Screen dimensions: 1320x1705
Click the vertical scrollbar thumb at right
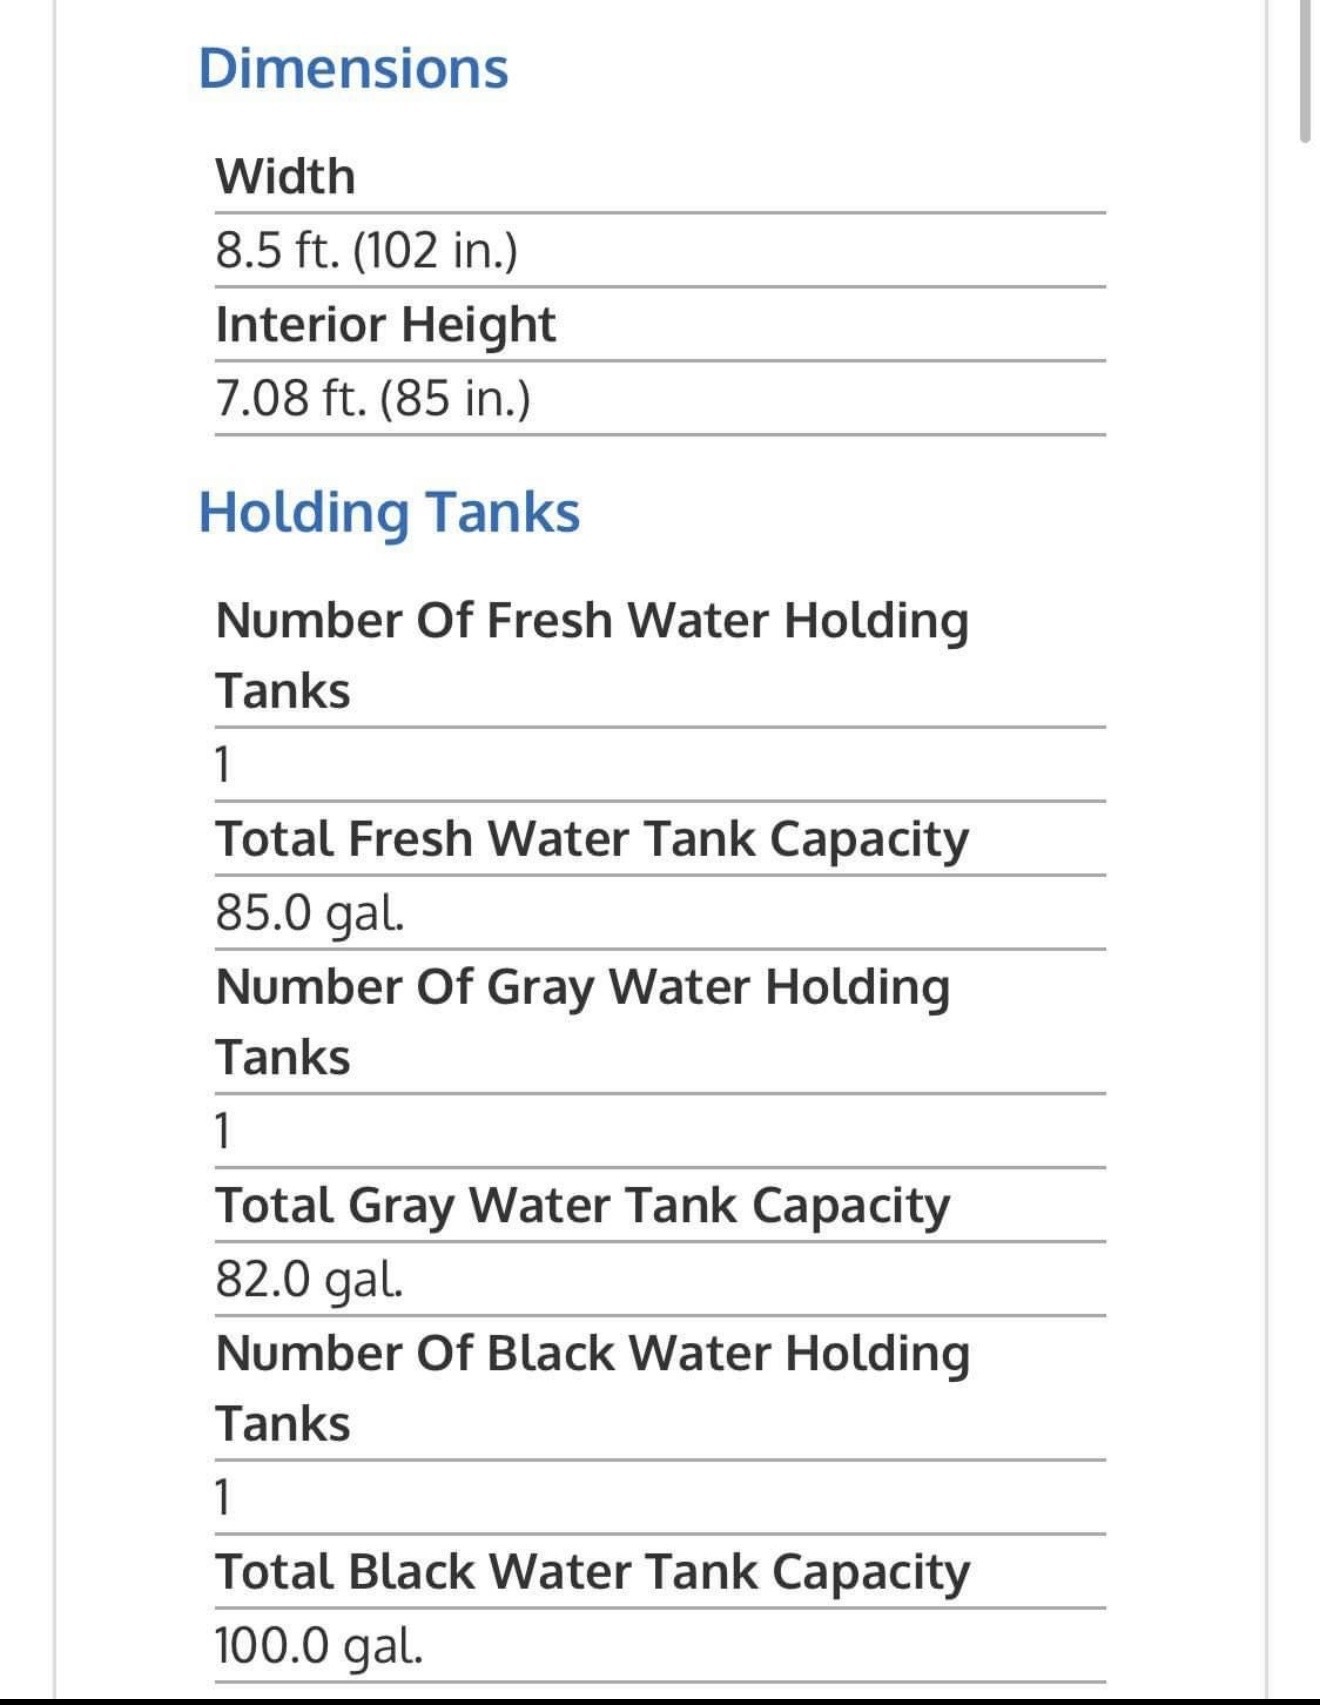coord(1306,70)
